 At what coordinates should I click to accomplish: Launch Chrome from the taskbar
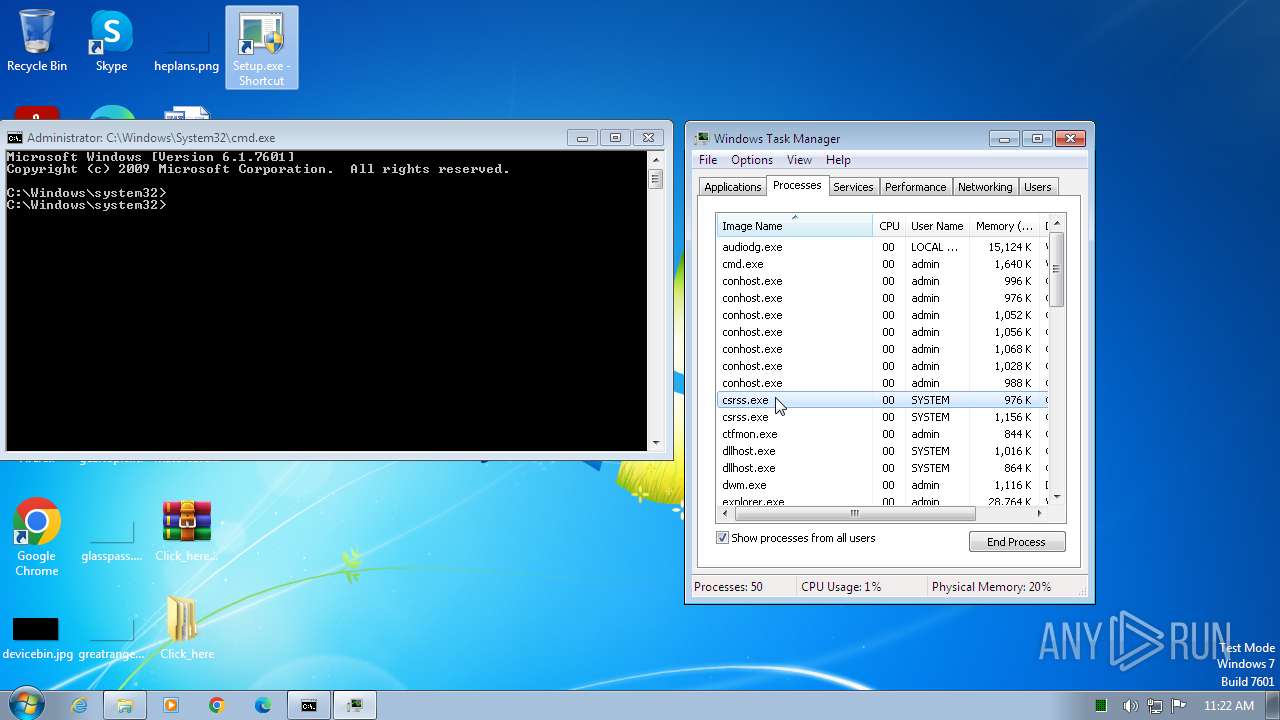click(216, 705)
